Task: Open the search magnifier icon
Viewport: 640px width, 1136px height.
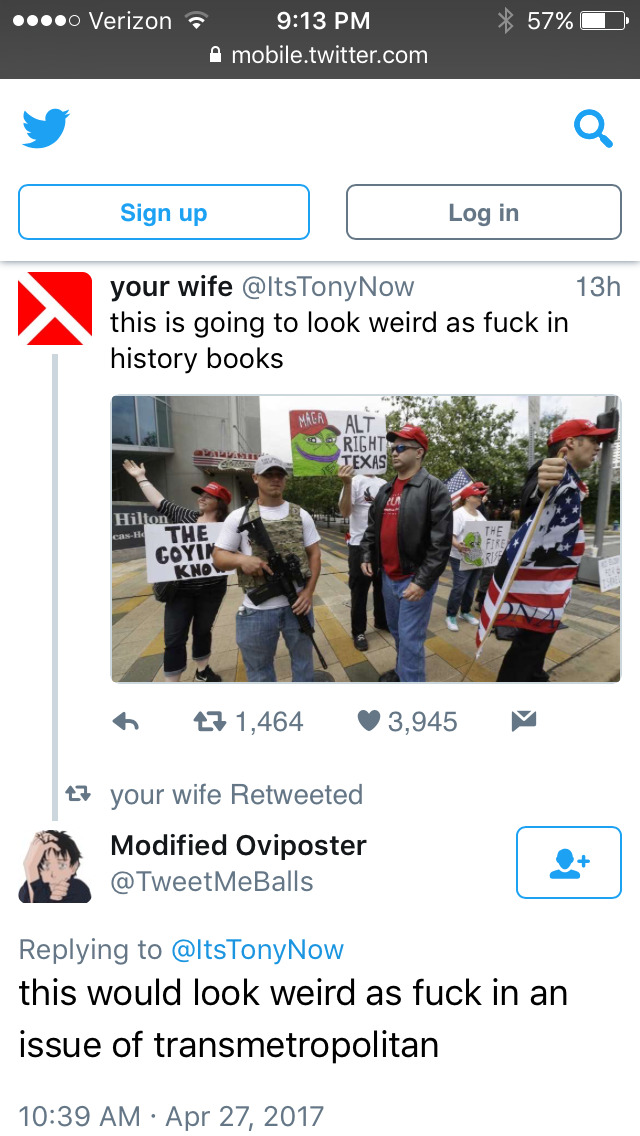Action: [594, 130]
